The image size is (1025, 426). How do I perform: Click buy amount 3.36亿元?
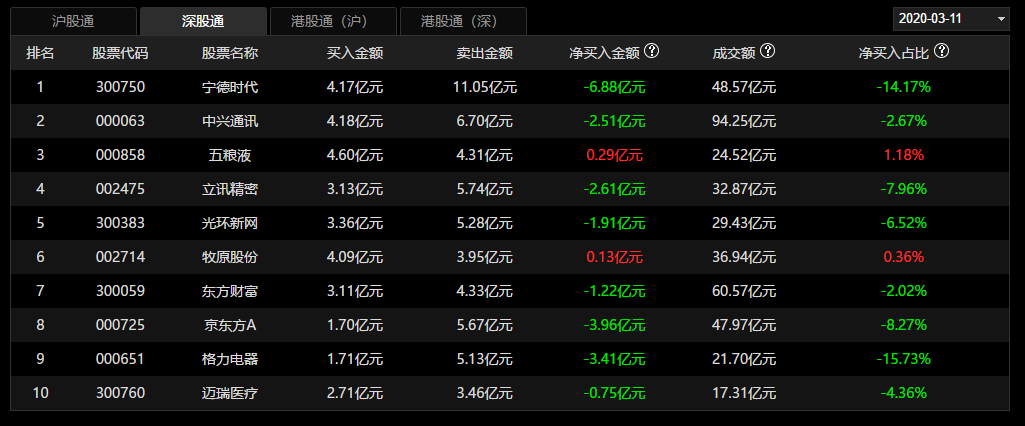click(x=355, y=223)
